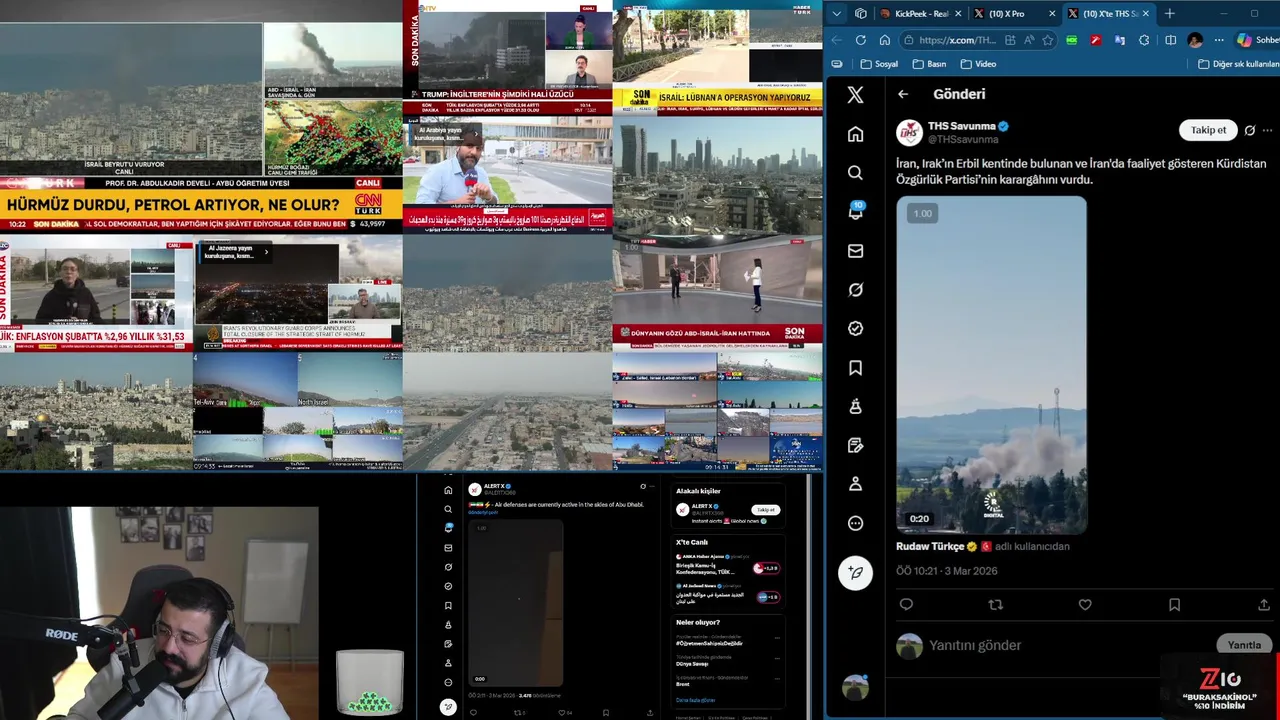This screenshot has height=720, width=1280.
Task: Open ÖÖ 10:21 · 3 Mar 2026 timestamp
Action: tap(946, 571)
